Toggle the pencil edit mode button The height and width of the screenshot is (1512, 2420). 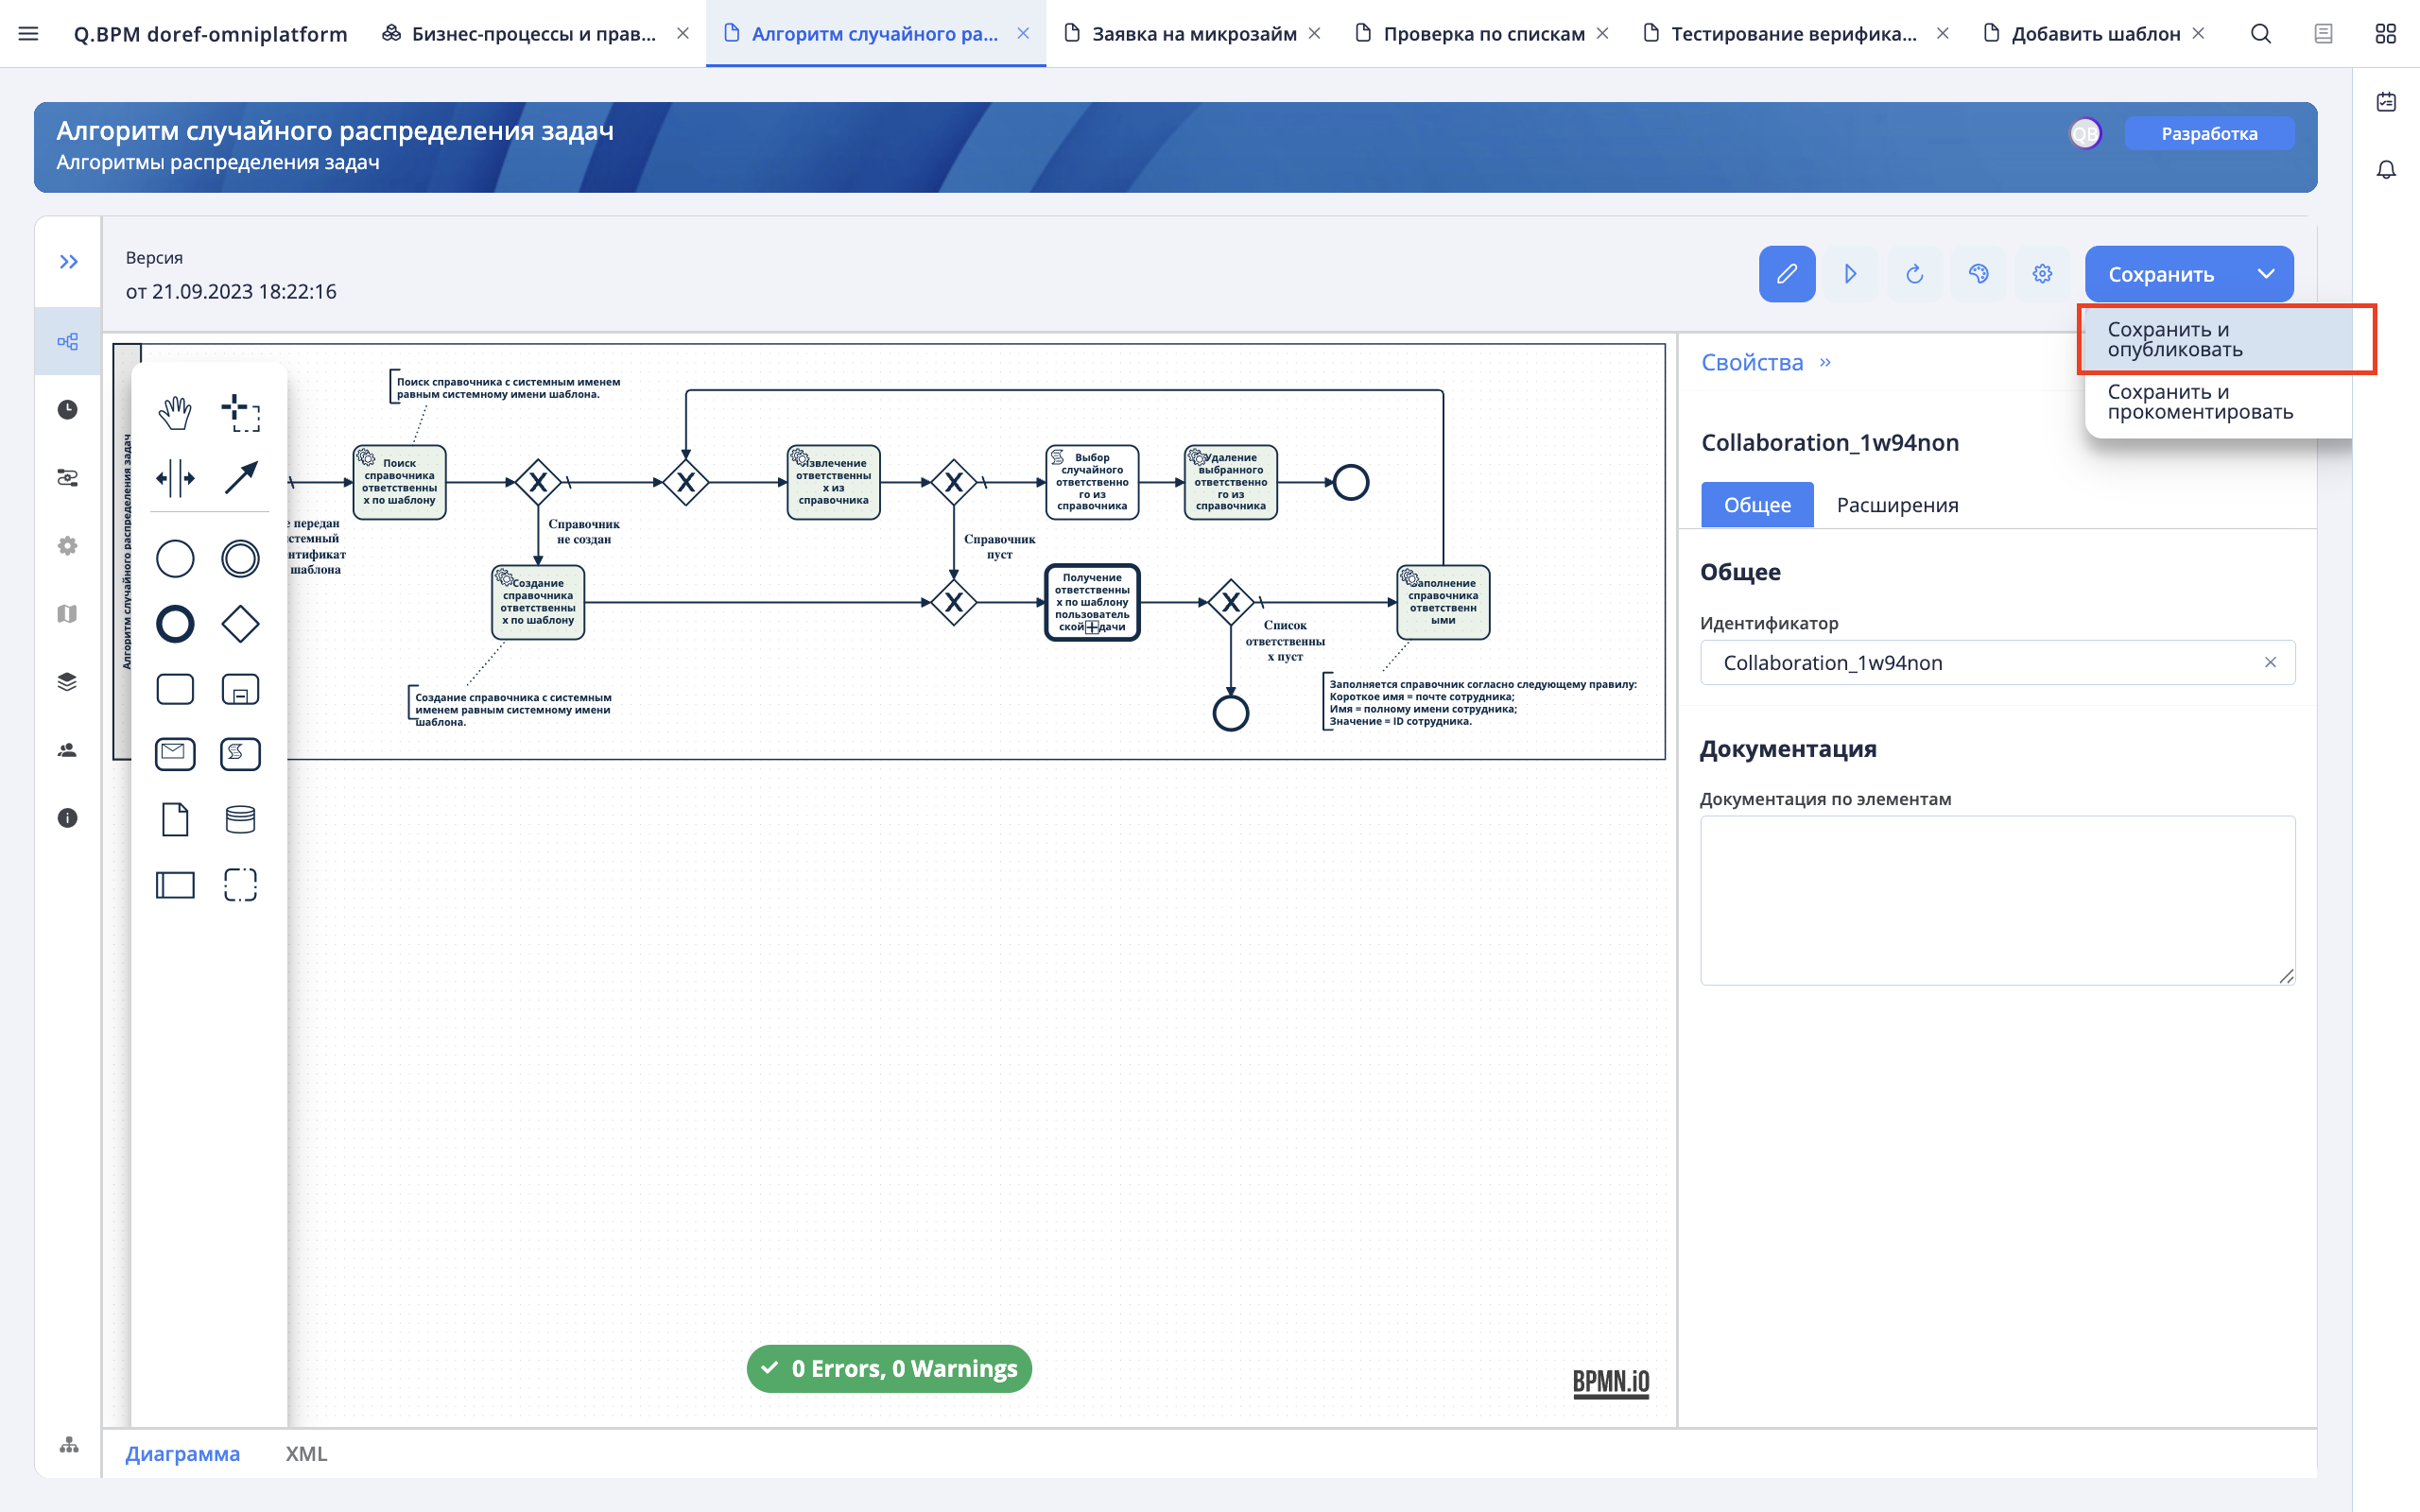(x=1787, y=274)
